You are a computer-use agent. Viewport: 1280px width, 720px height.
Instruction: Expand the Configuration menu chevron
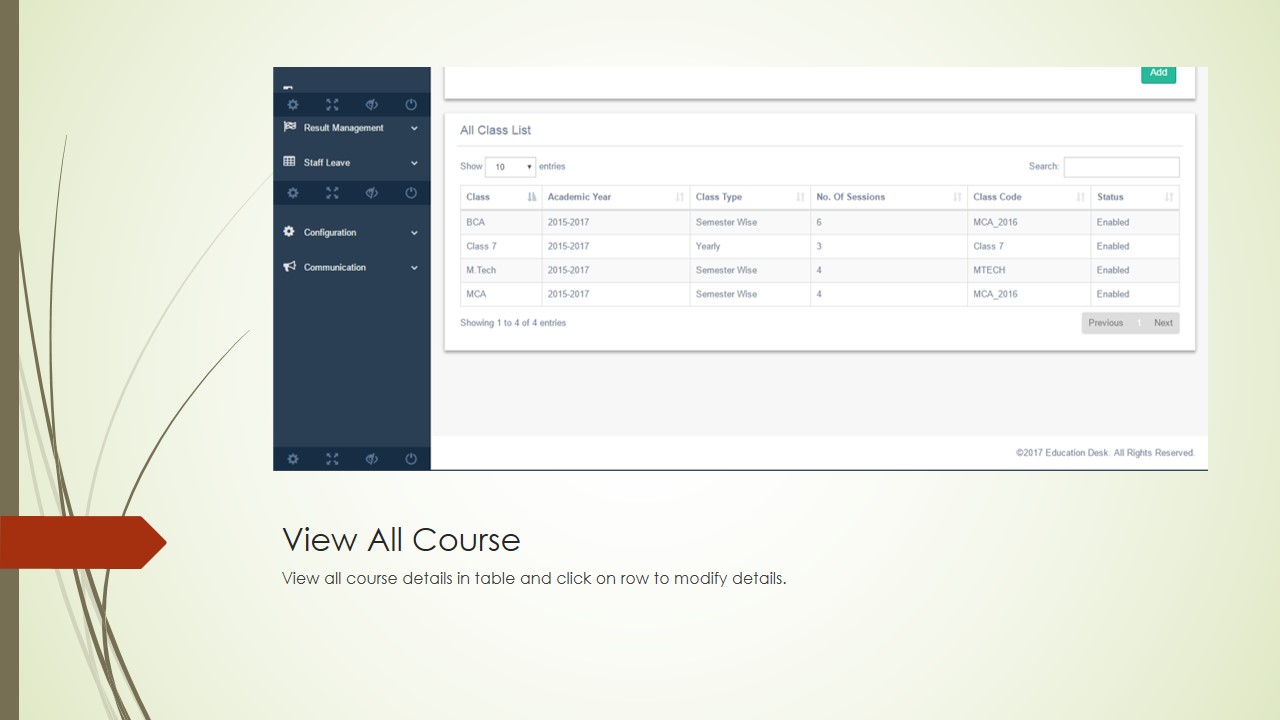coord(414,233)
